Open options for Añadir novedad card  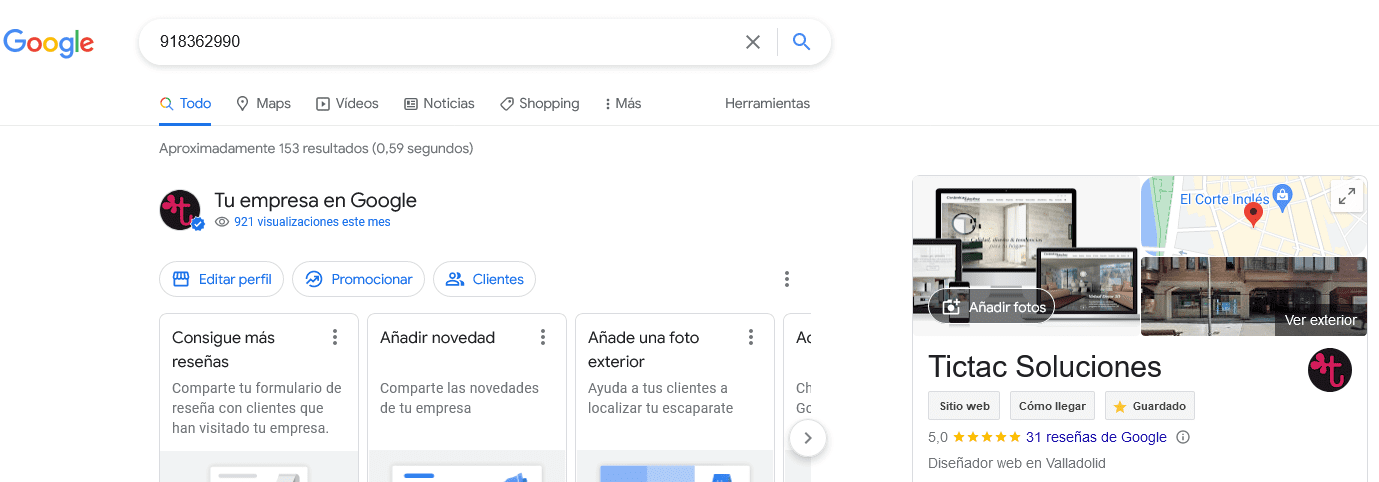[x=543, y=337]
